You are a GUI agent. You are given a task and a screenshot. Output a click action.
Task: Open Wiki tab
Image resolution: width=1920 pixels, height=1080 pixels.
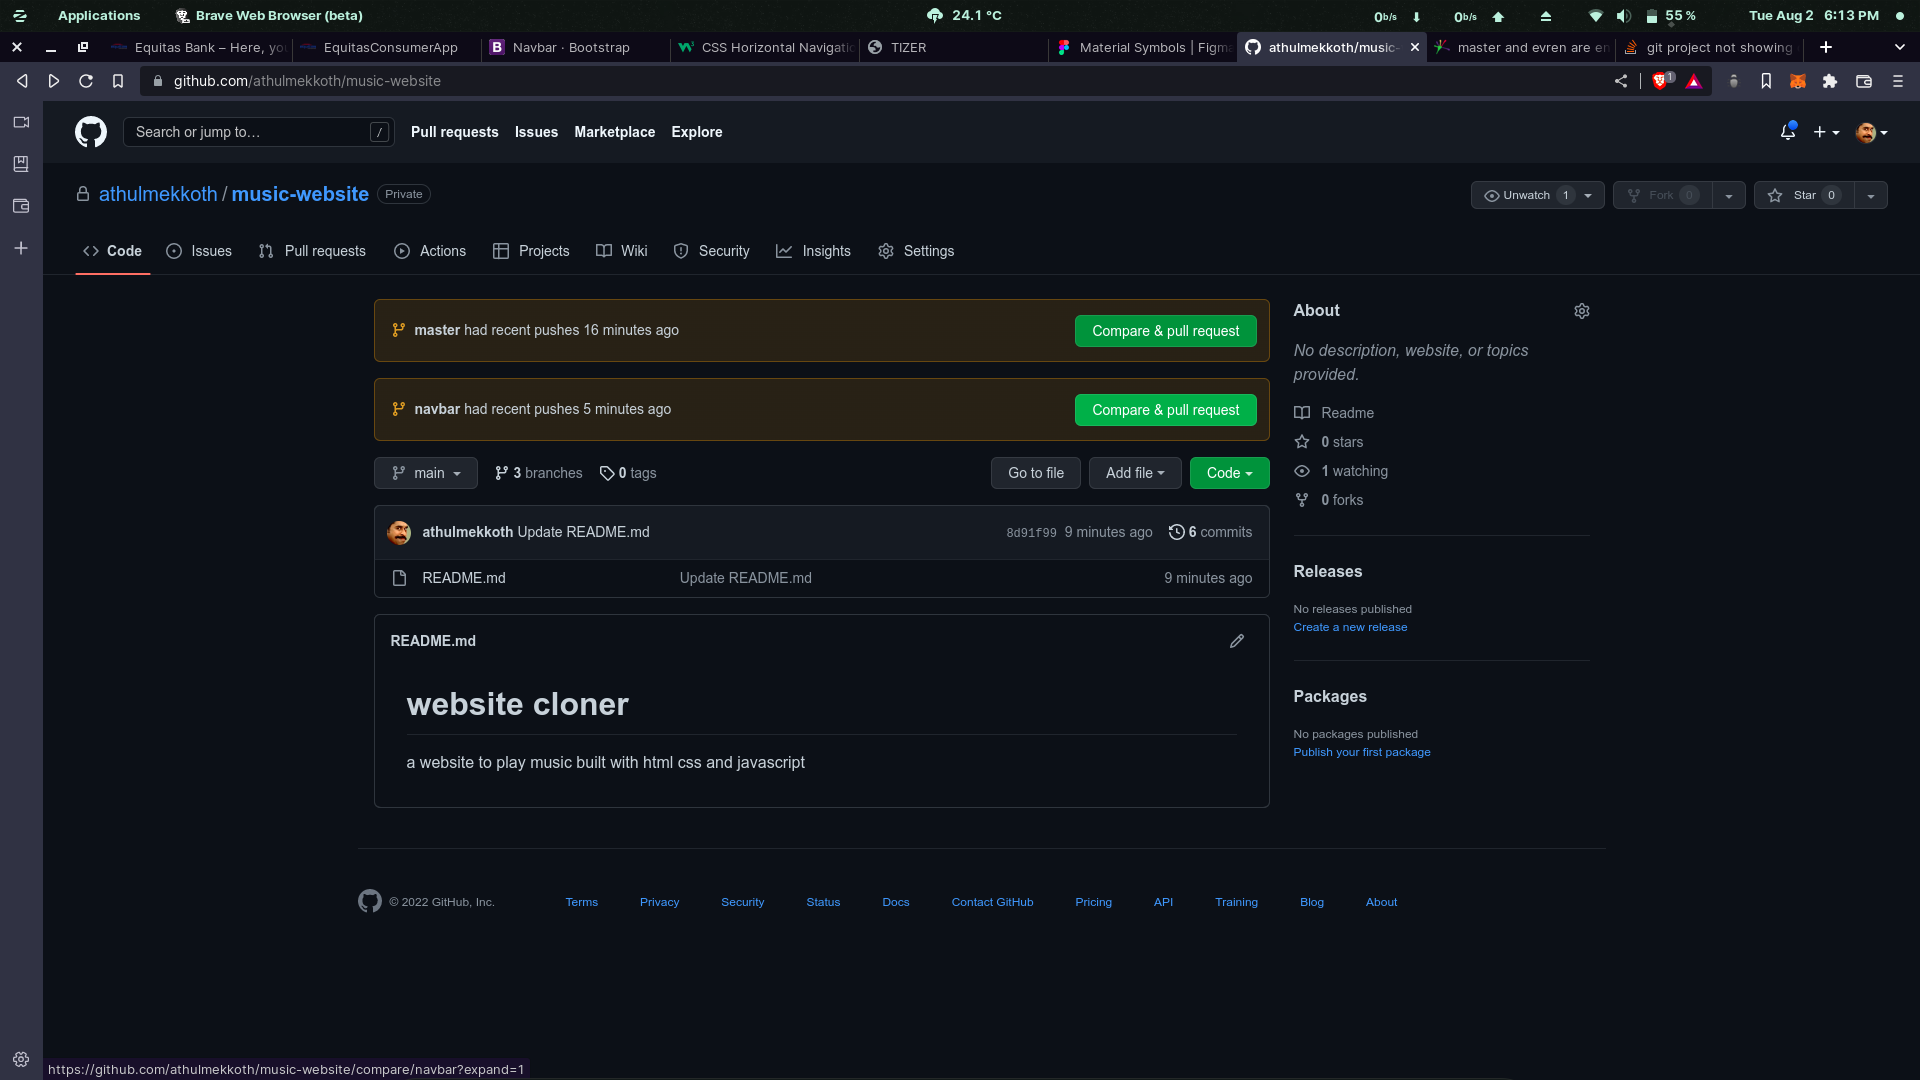coord(622,251)
